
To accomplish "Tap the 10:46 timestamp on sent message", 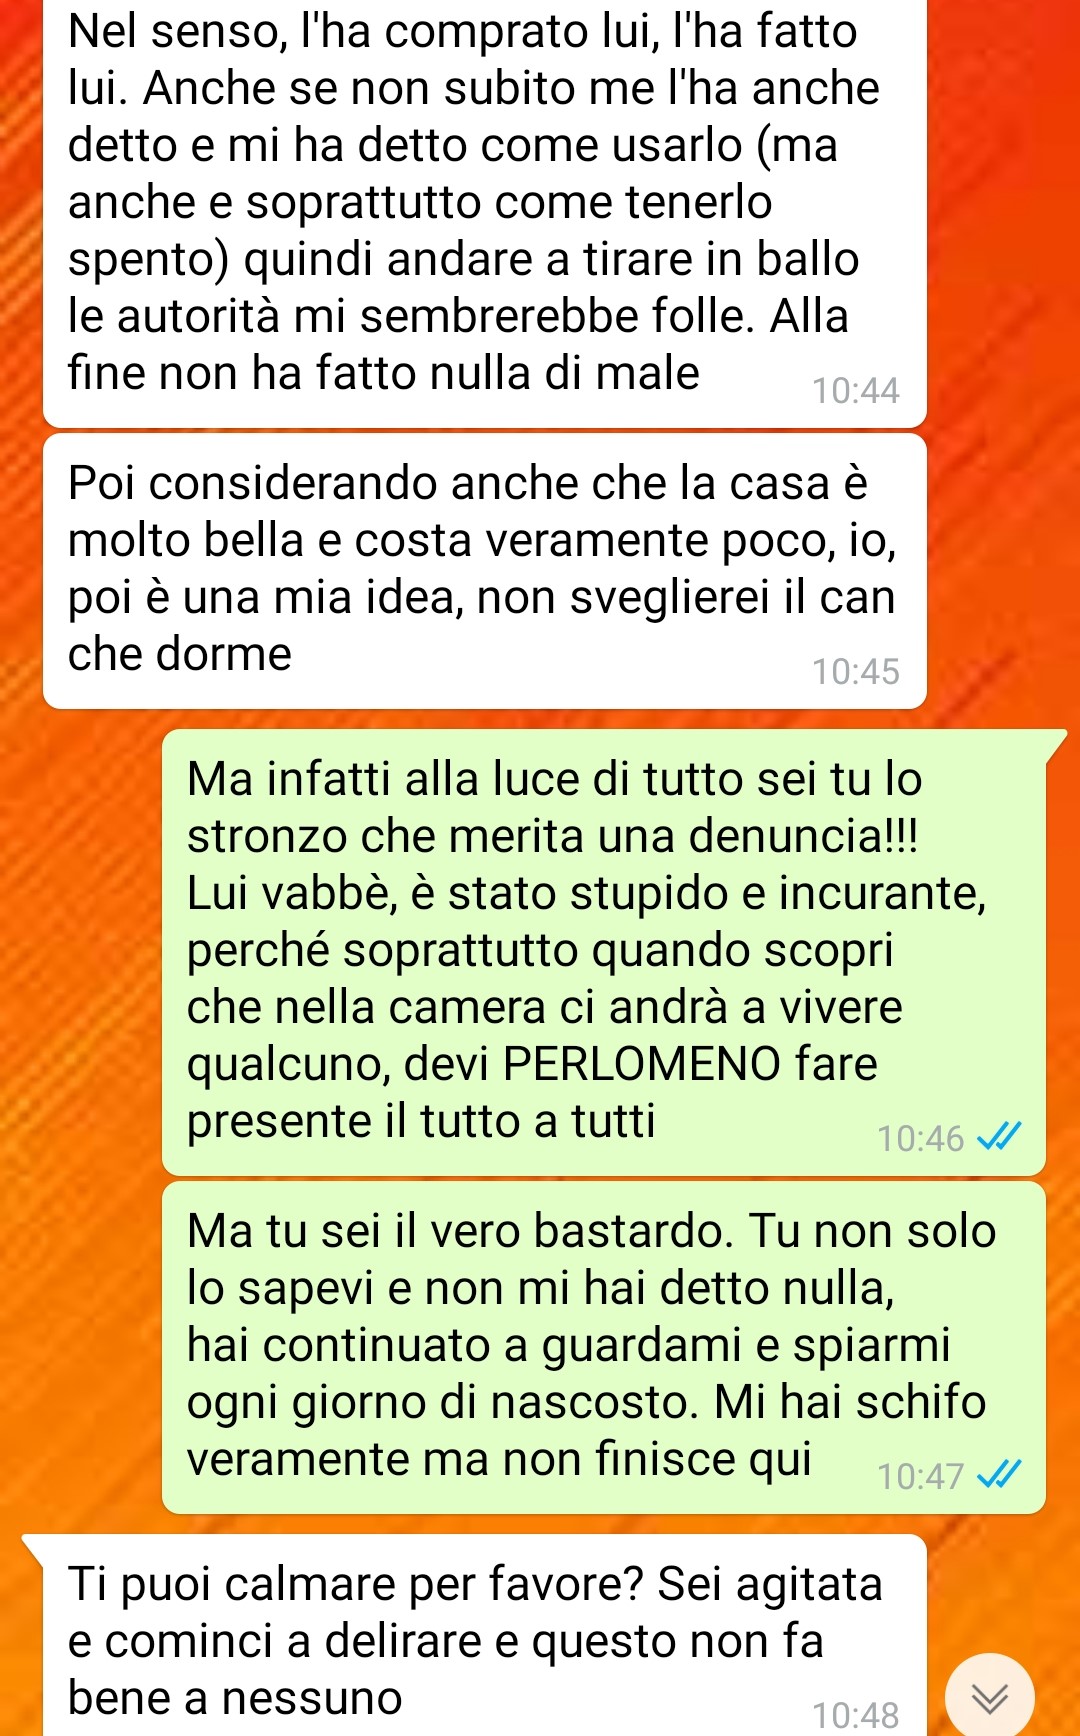I will 920,1139.
